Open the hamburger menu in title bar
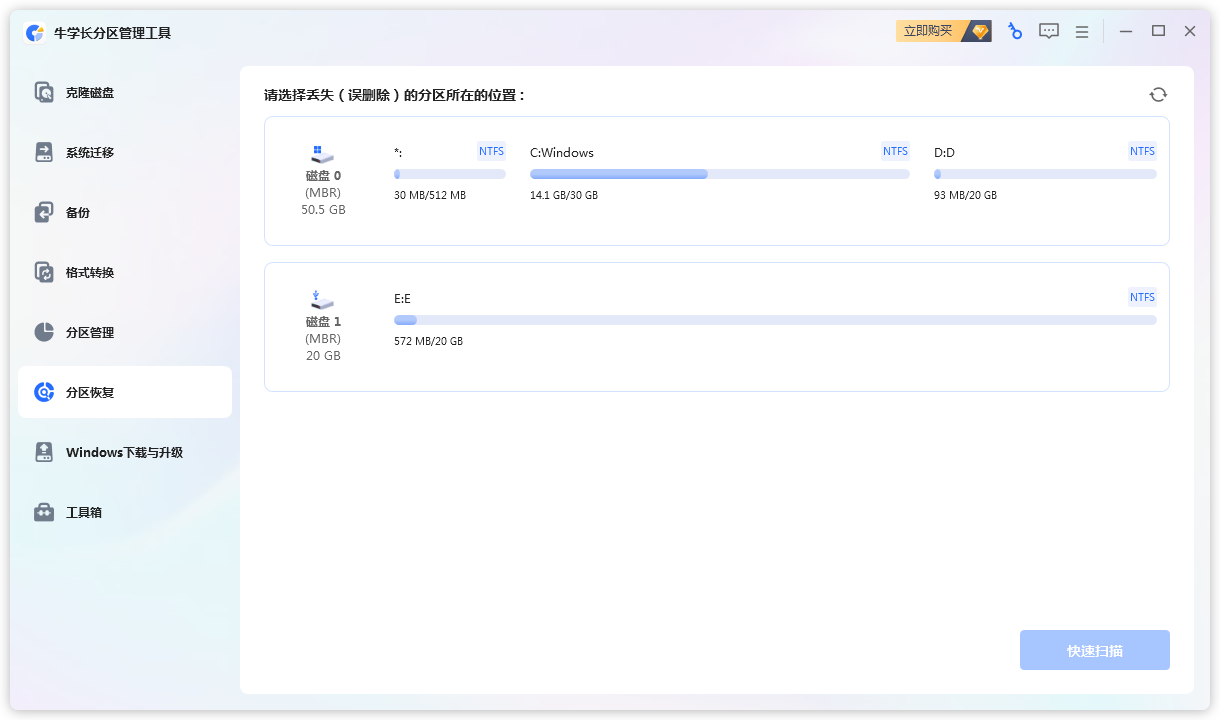Screen dimensions: 1221x721 [1081, 32]
